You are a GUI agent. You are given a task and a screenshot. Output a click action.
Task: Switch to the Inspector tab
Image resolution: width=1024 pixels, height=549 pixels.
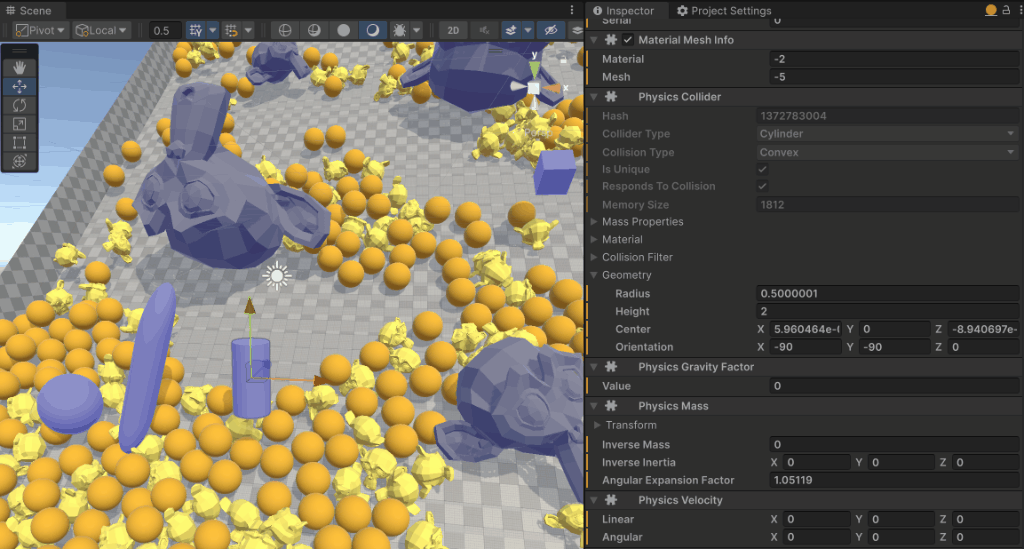point(625,10)
